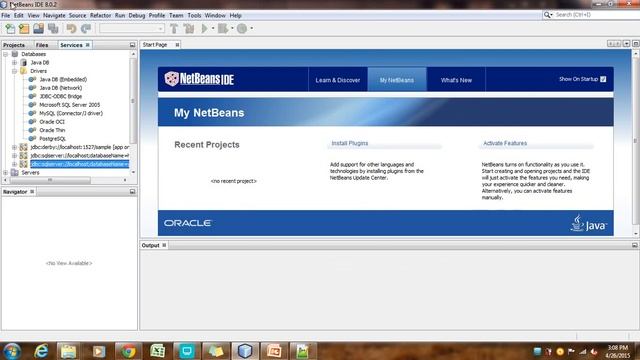The image size is (640, 360).
Task: Open the Run Project dropdown arrow
Action: pos(213,29)
